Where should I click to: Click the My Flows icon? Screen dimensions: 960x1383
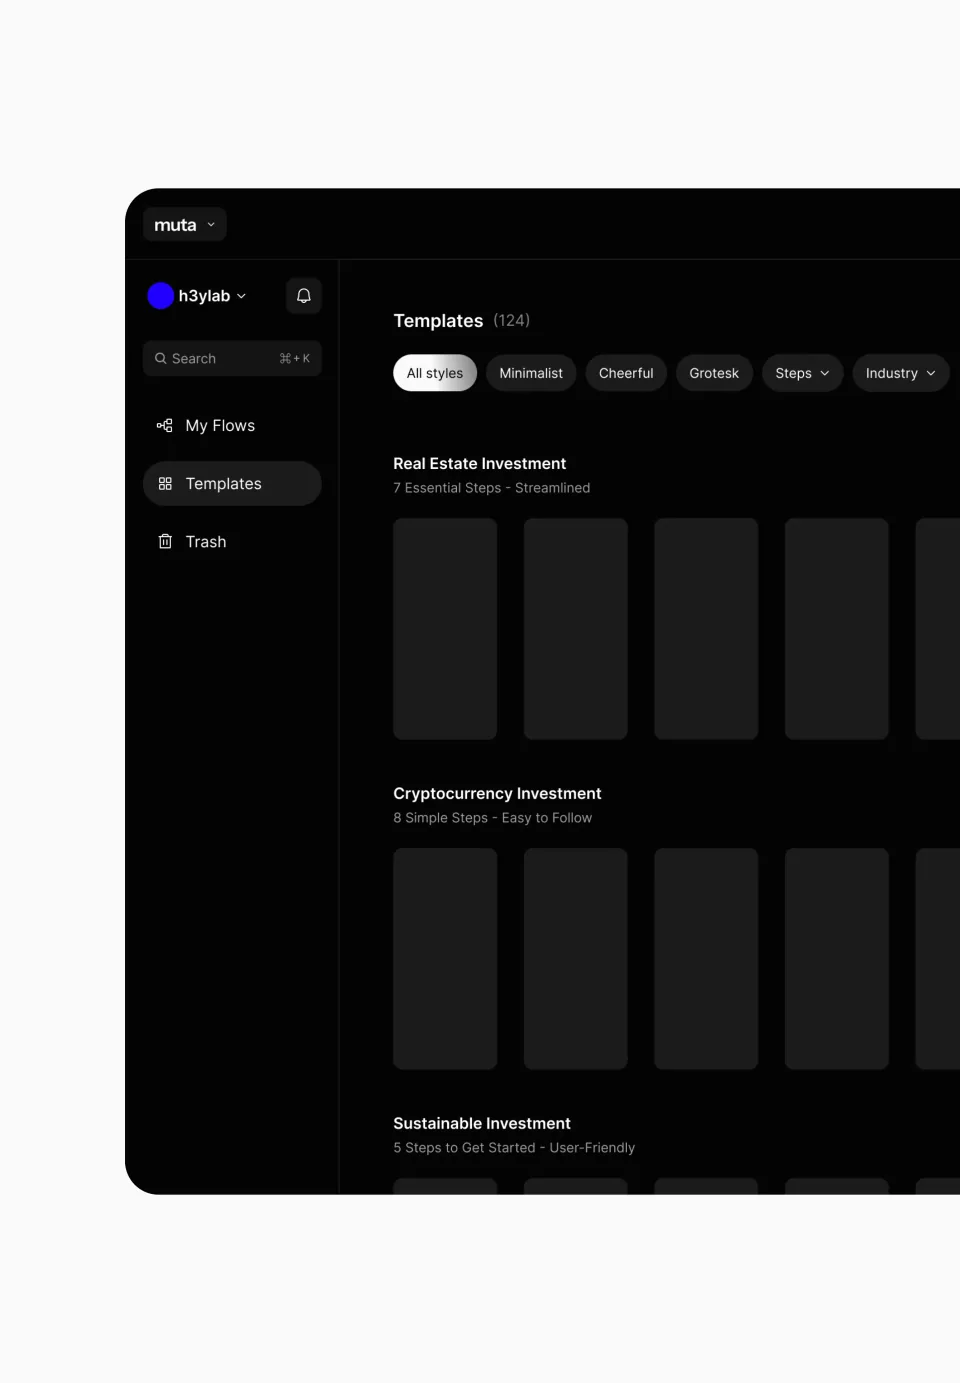point(165,425)
